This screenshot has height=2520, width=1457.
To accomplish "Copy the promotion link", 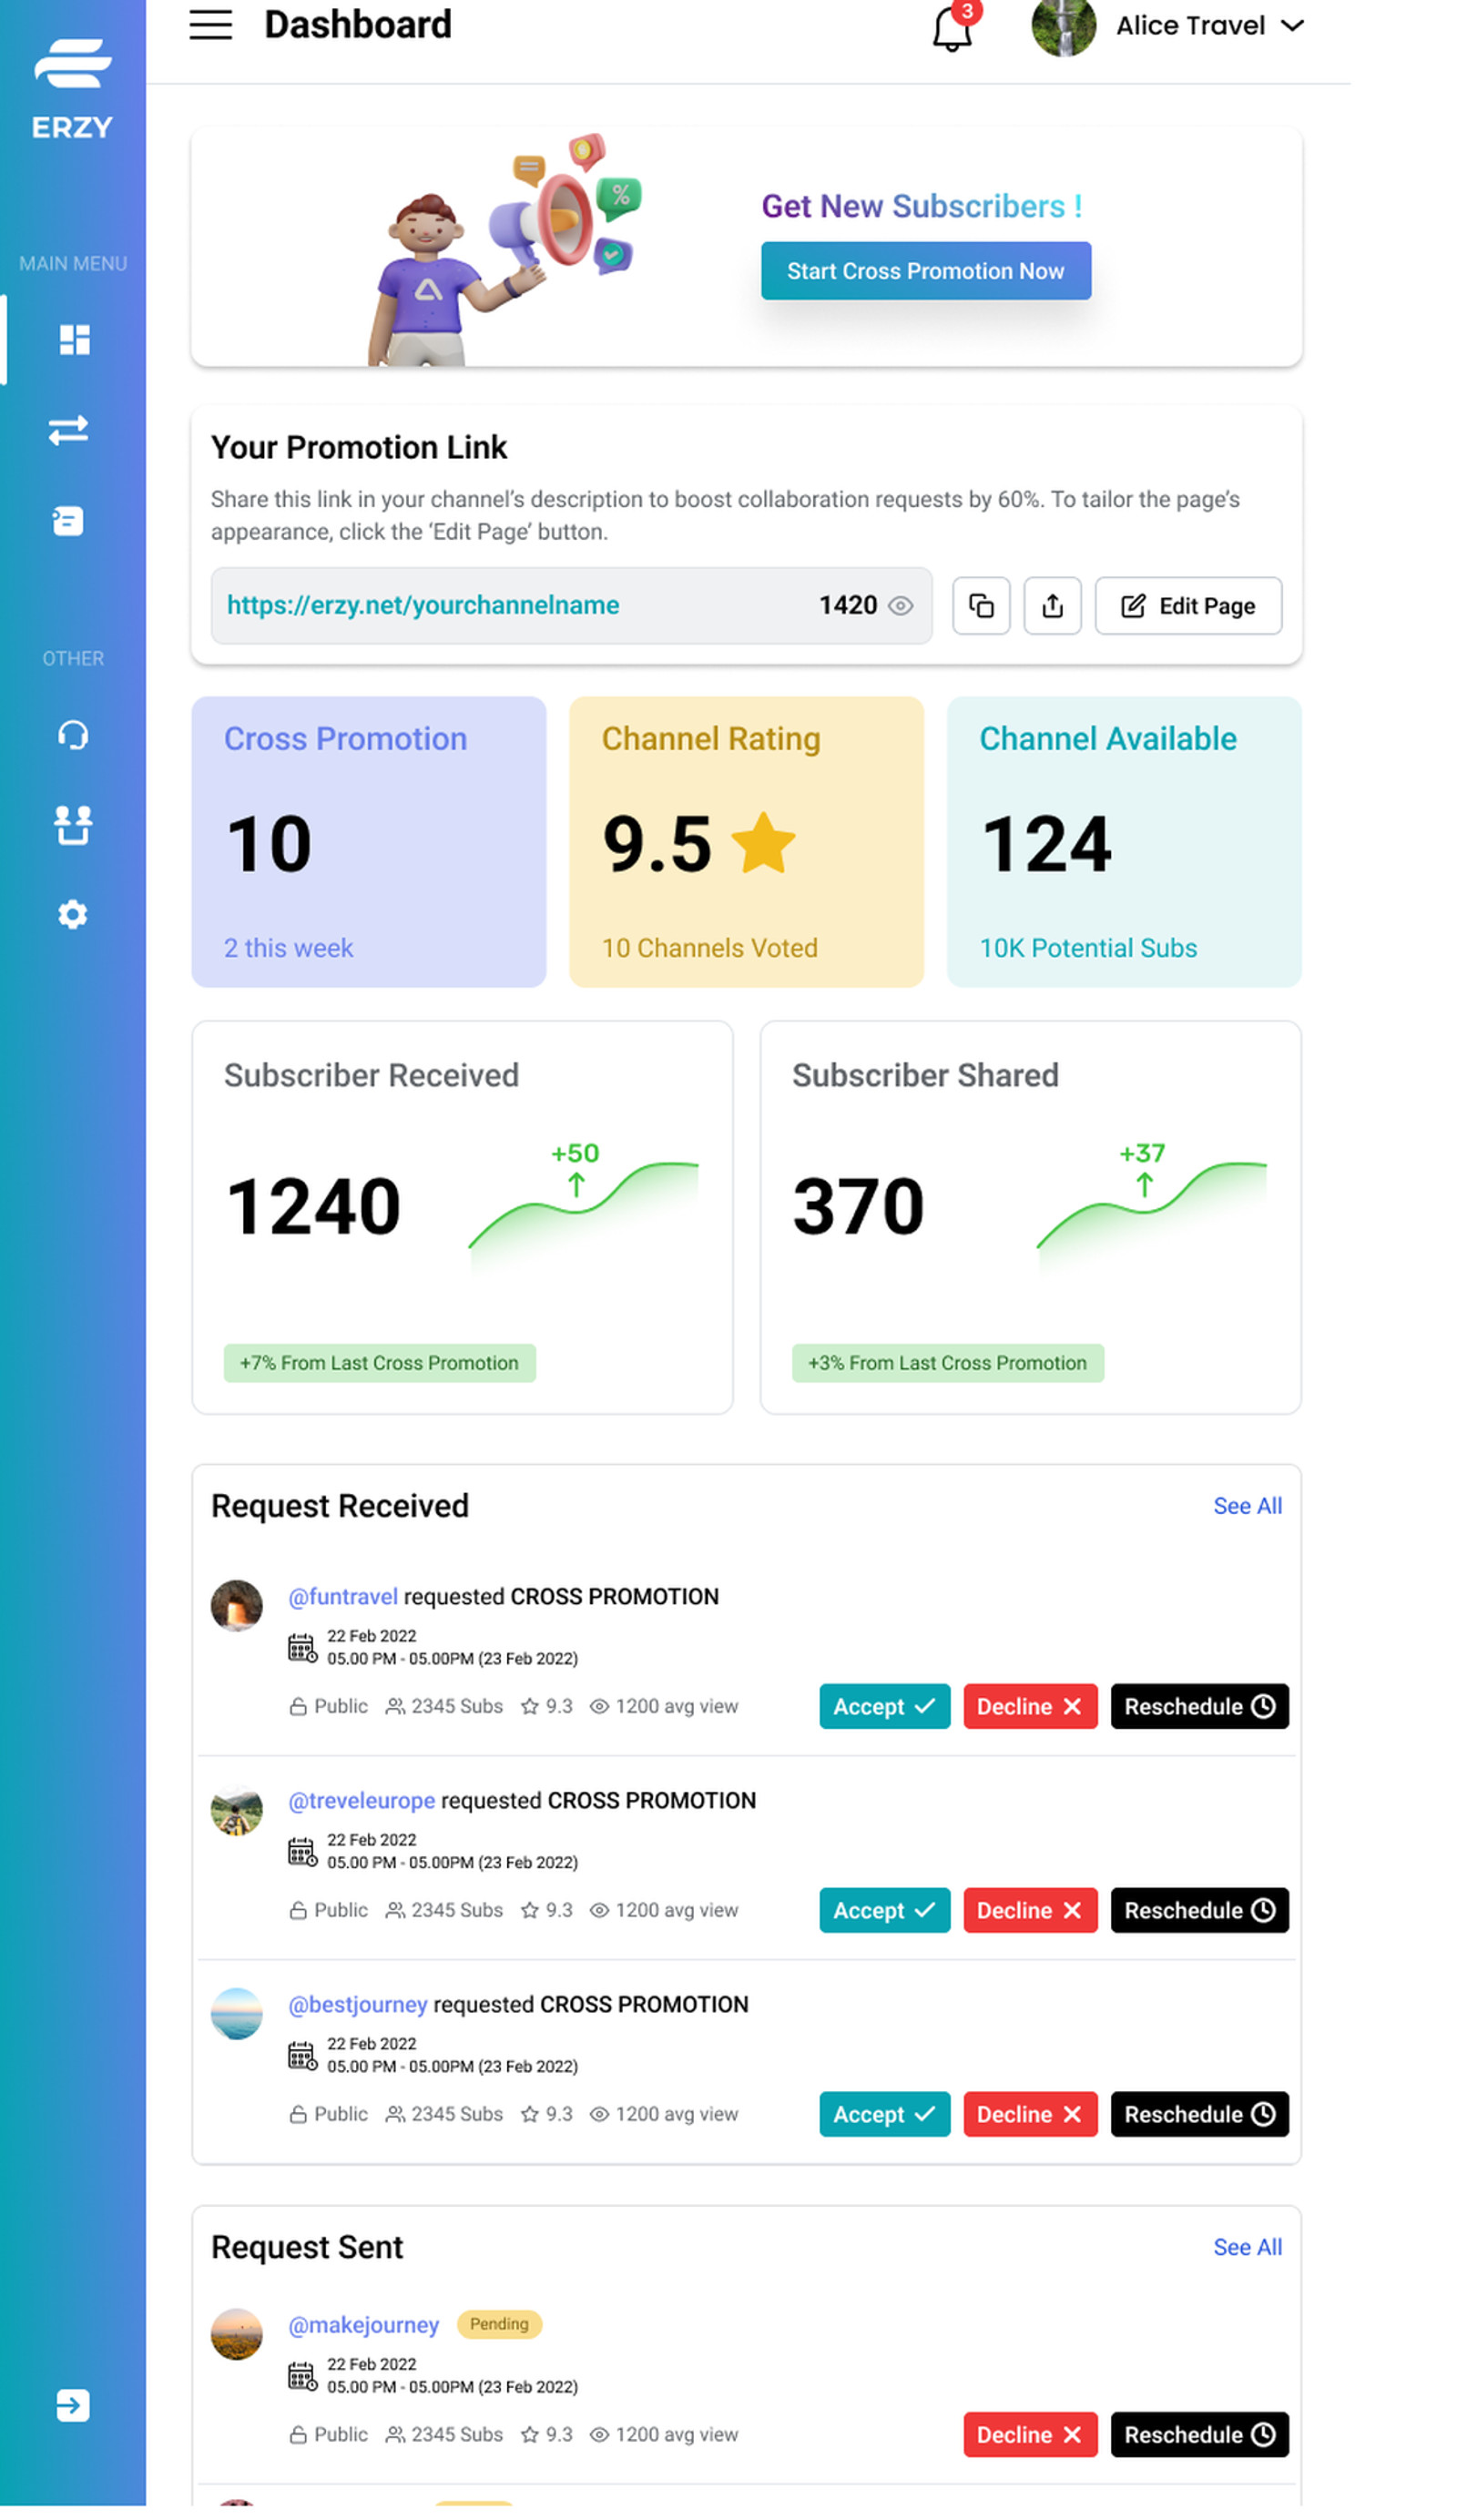I will pos(981,606).
